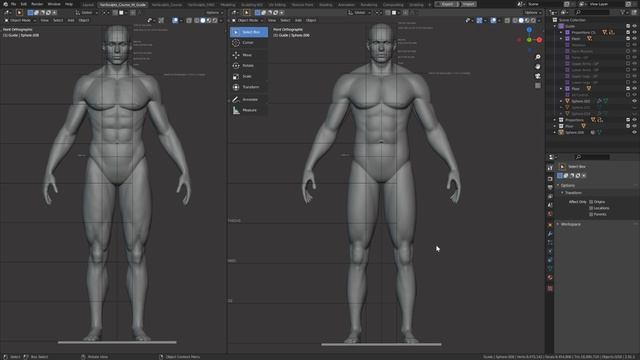Toggle X-ray mode in right viewport

(x=507, y=20)
